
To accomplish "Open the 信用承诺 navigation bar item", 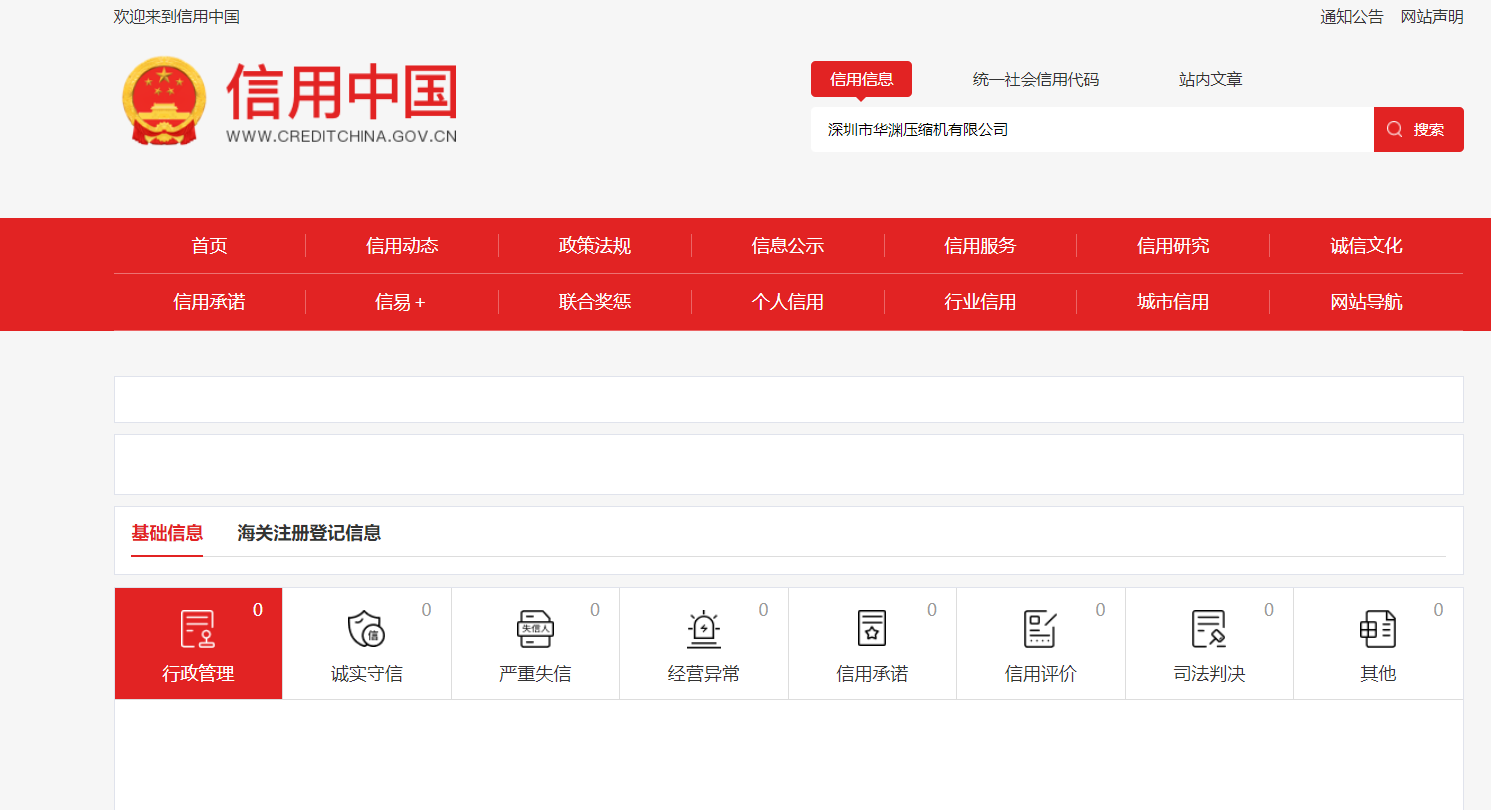I will tap(210, 302).
